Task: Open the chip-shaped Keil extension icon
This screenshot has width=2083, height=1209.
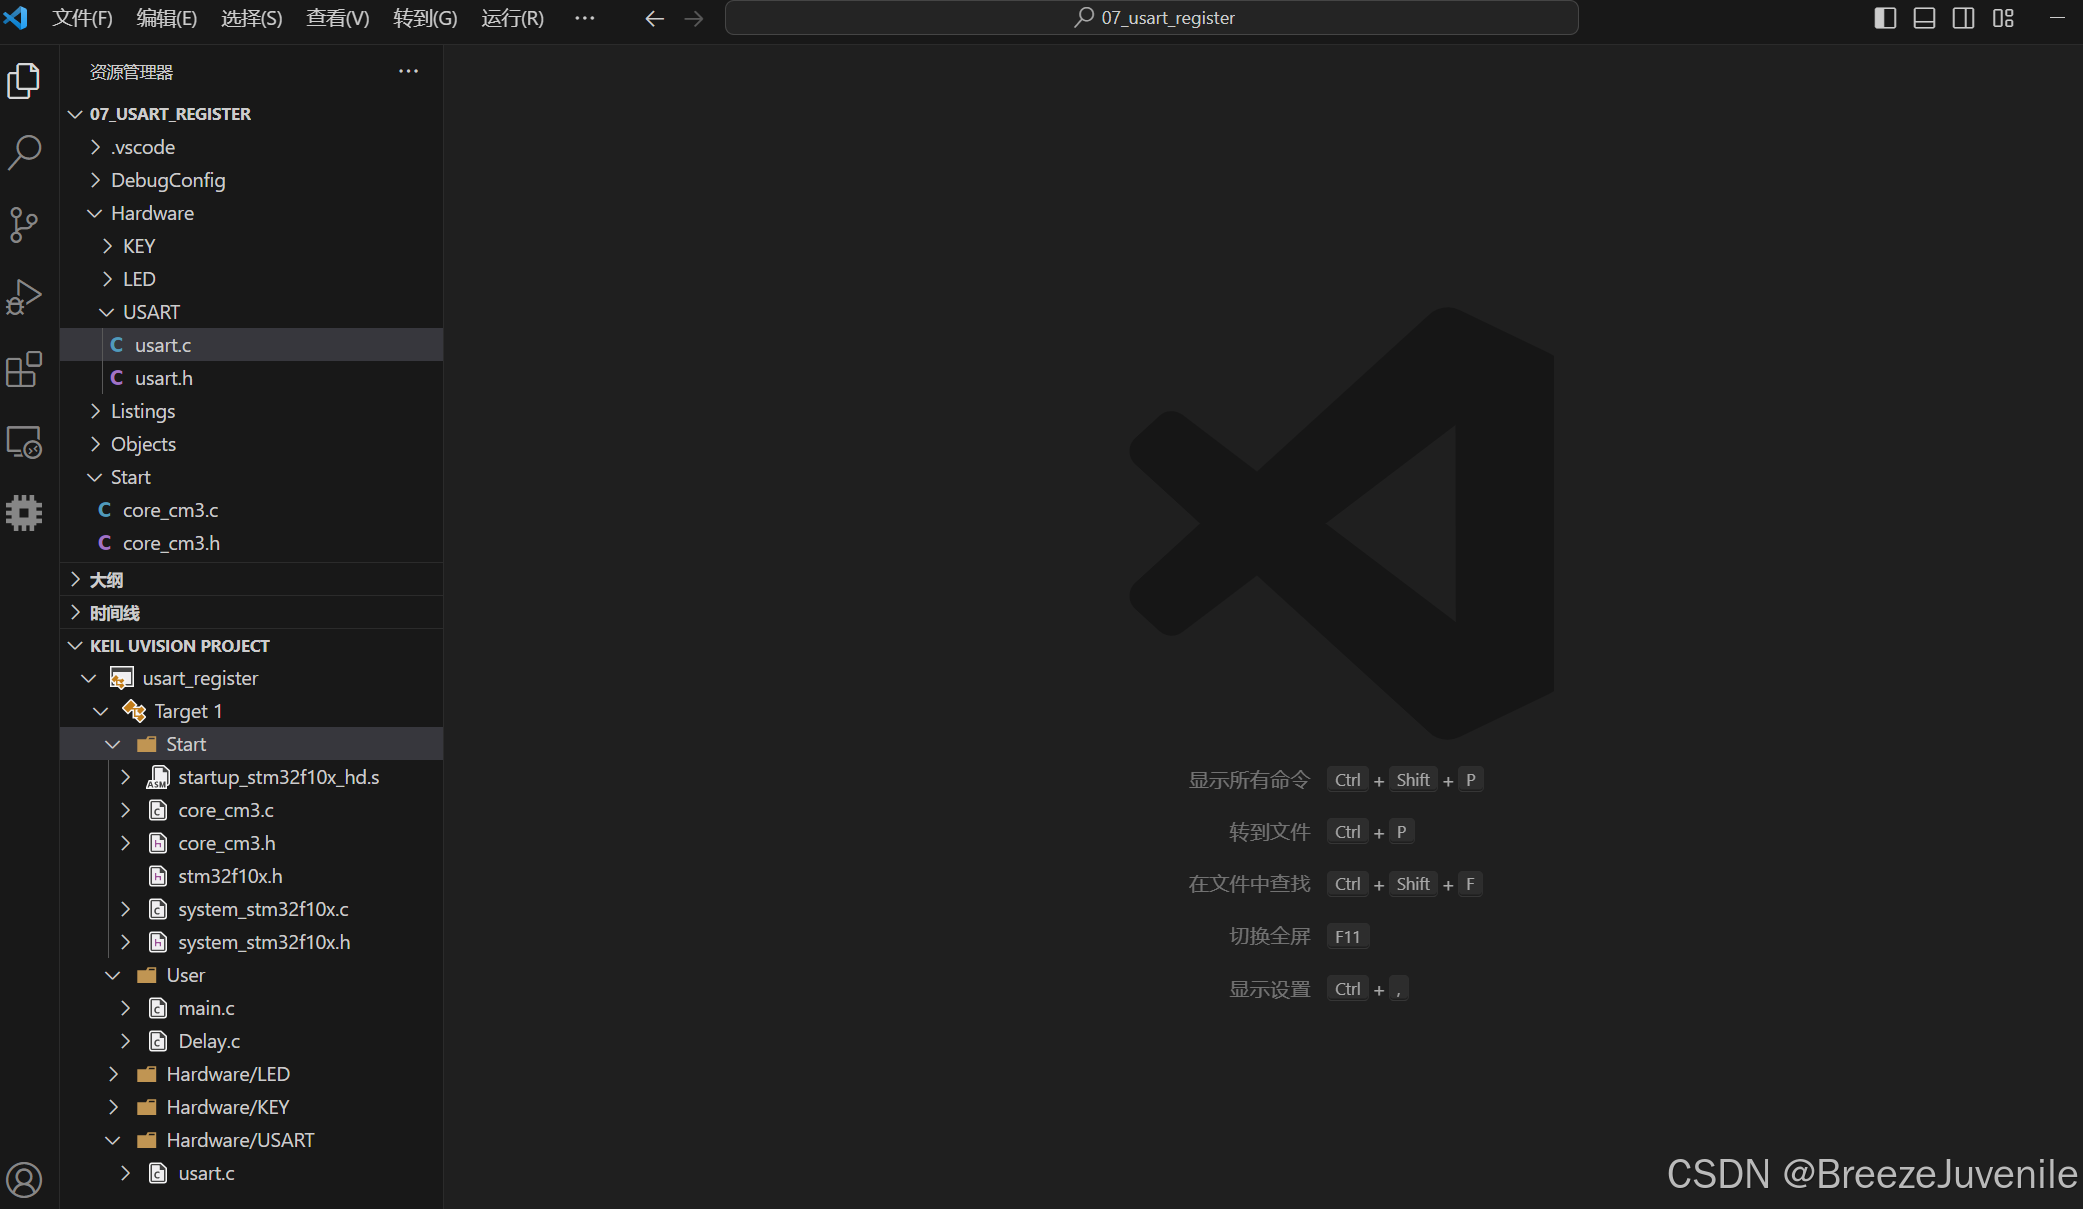Action: pos(24,513)
